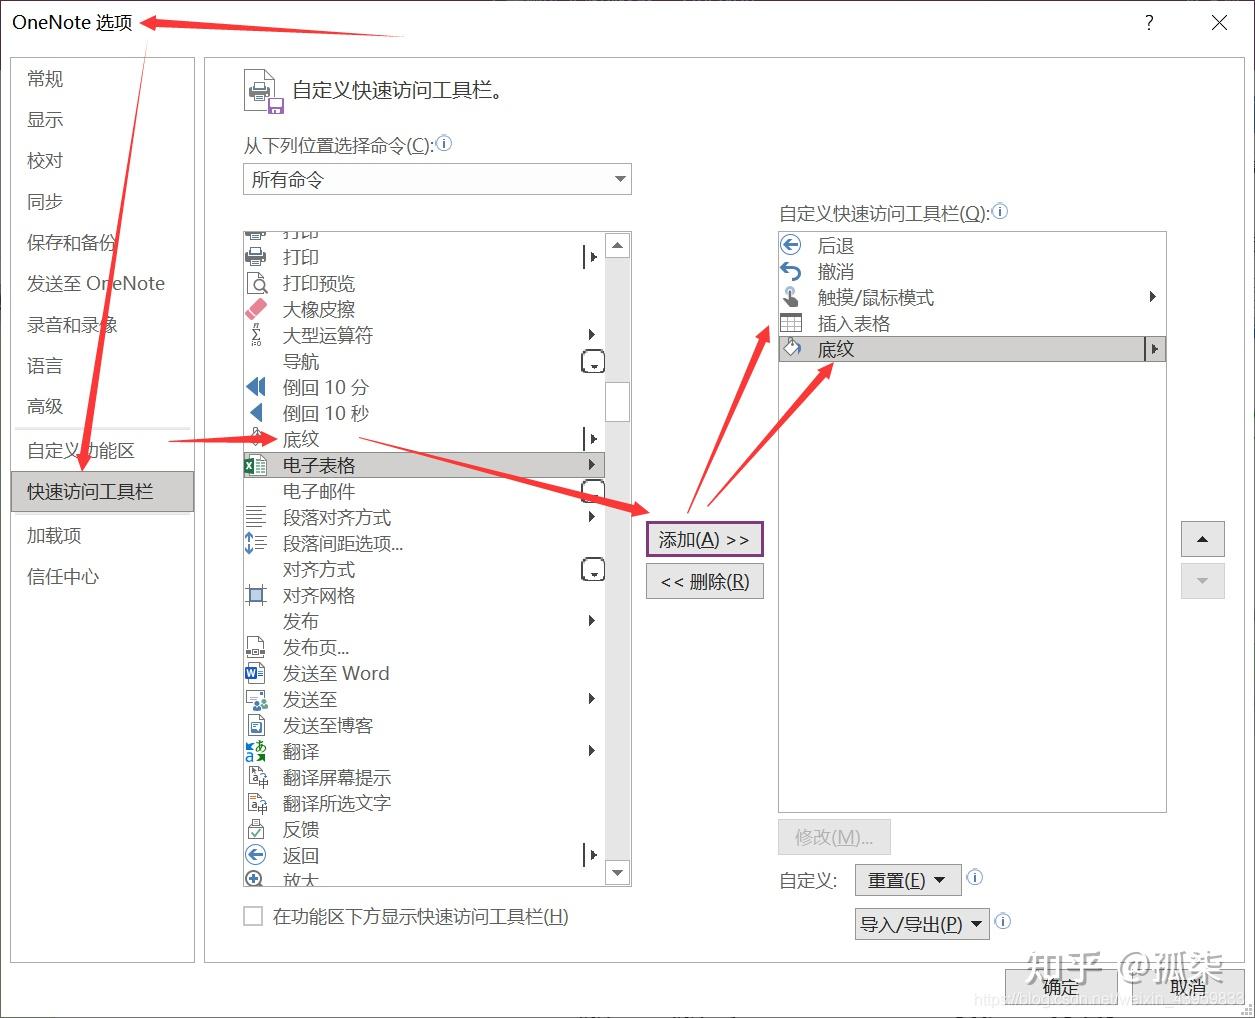Screen dimensions: 1255x1018
Task: Click the back arrow icon beside 返回
Action: tap(256, 855)
